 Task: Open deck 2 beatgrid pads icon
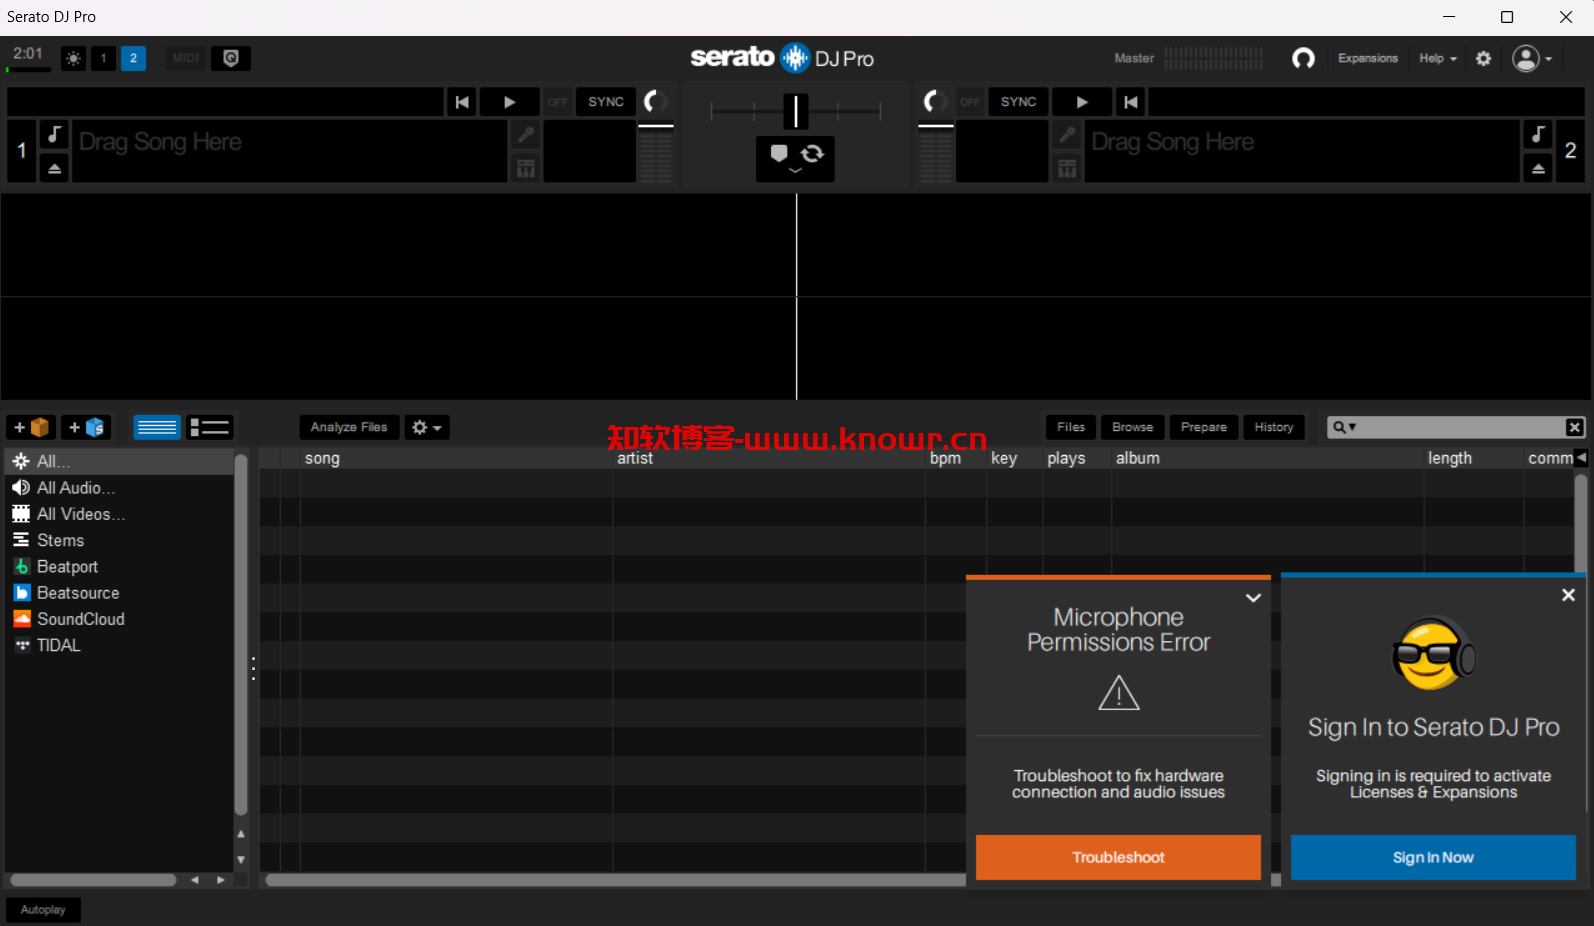pyautogui.click(x=1067, y=168)
